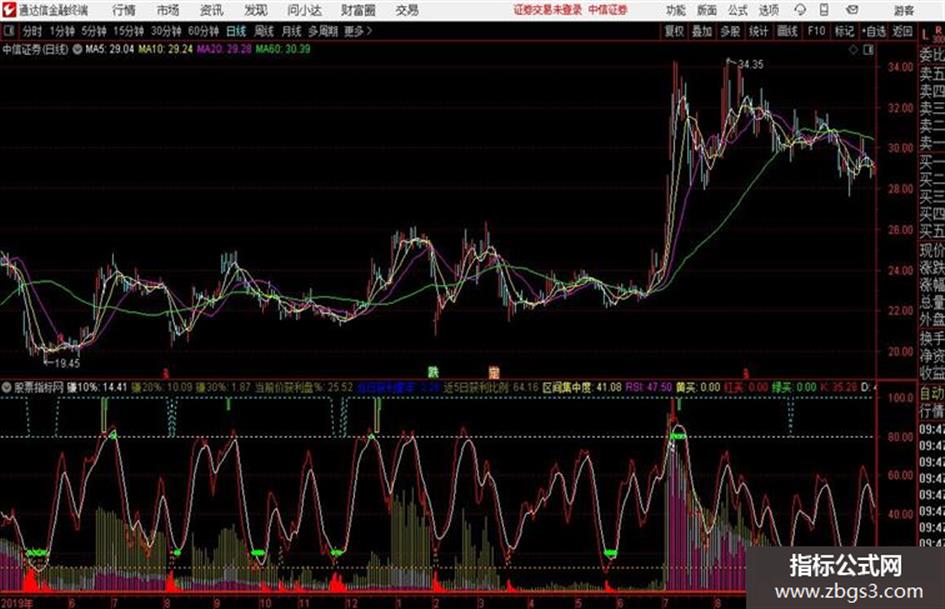
Task: Switch to the 5分钟 period tab
Action: [x=94, y=31]
